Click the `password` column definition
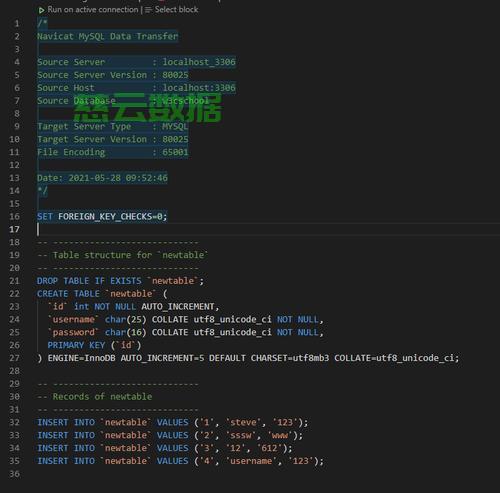Viewport: 500px width, 493px height. [x=186, y=332]
